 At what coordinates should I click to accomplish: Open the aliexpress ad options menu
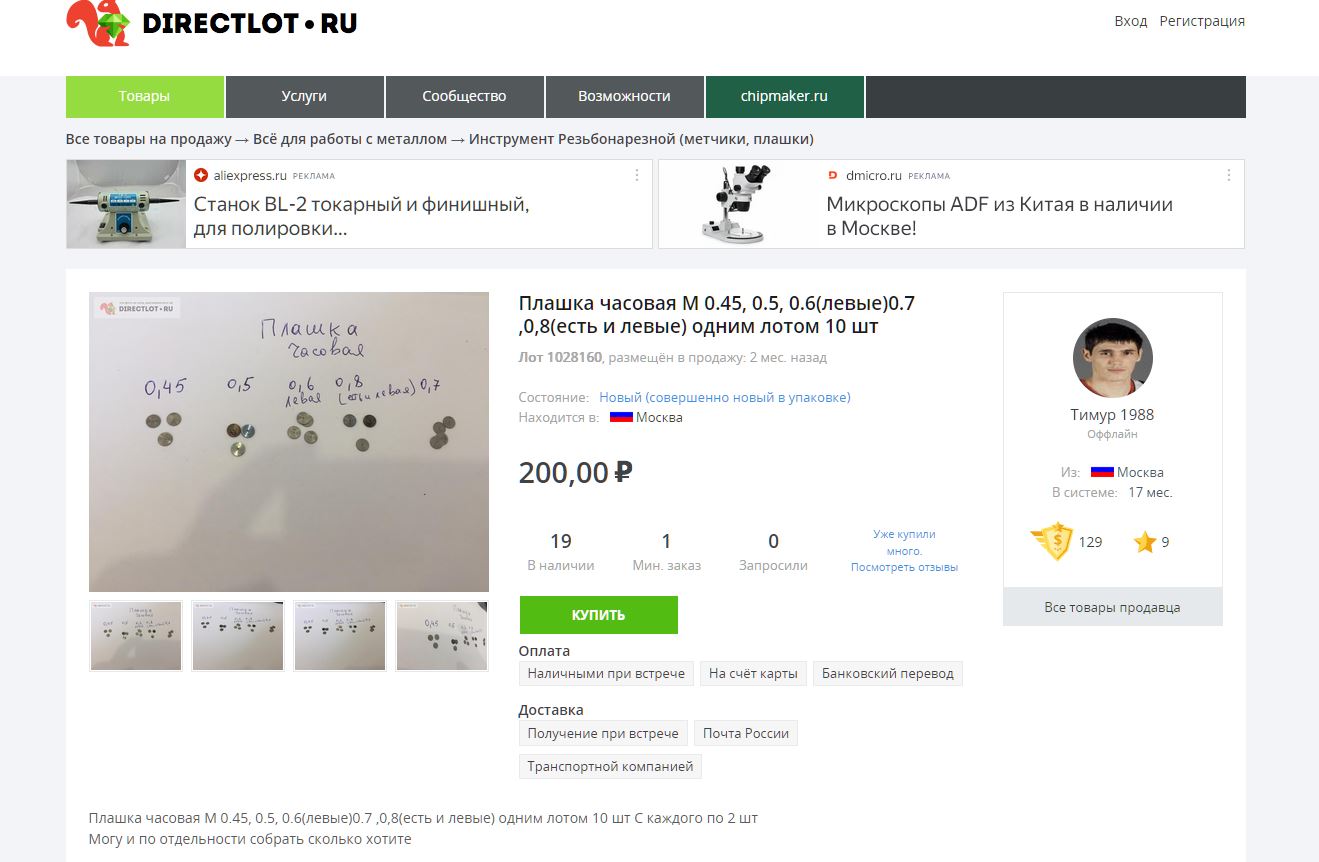pos(637,175)
